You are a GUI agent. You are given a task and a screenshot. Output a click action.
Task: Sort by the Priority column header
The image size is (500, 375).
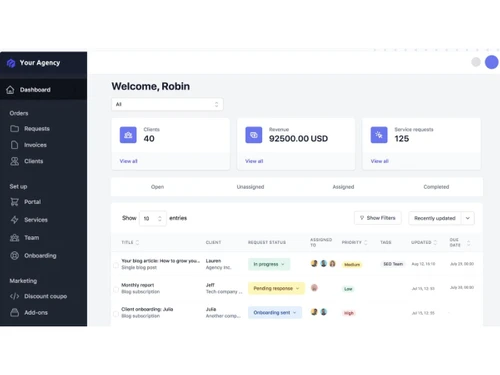click(x=354, y=242)
